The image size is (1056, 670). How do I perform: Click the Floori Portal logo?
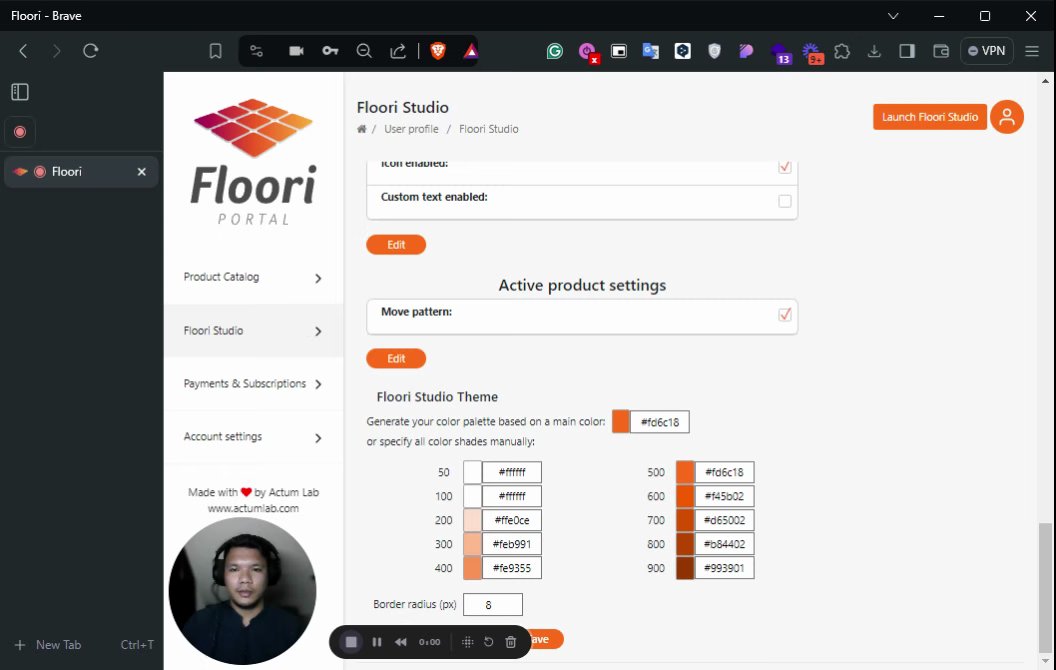[253, 162]
